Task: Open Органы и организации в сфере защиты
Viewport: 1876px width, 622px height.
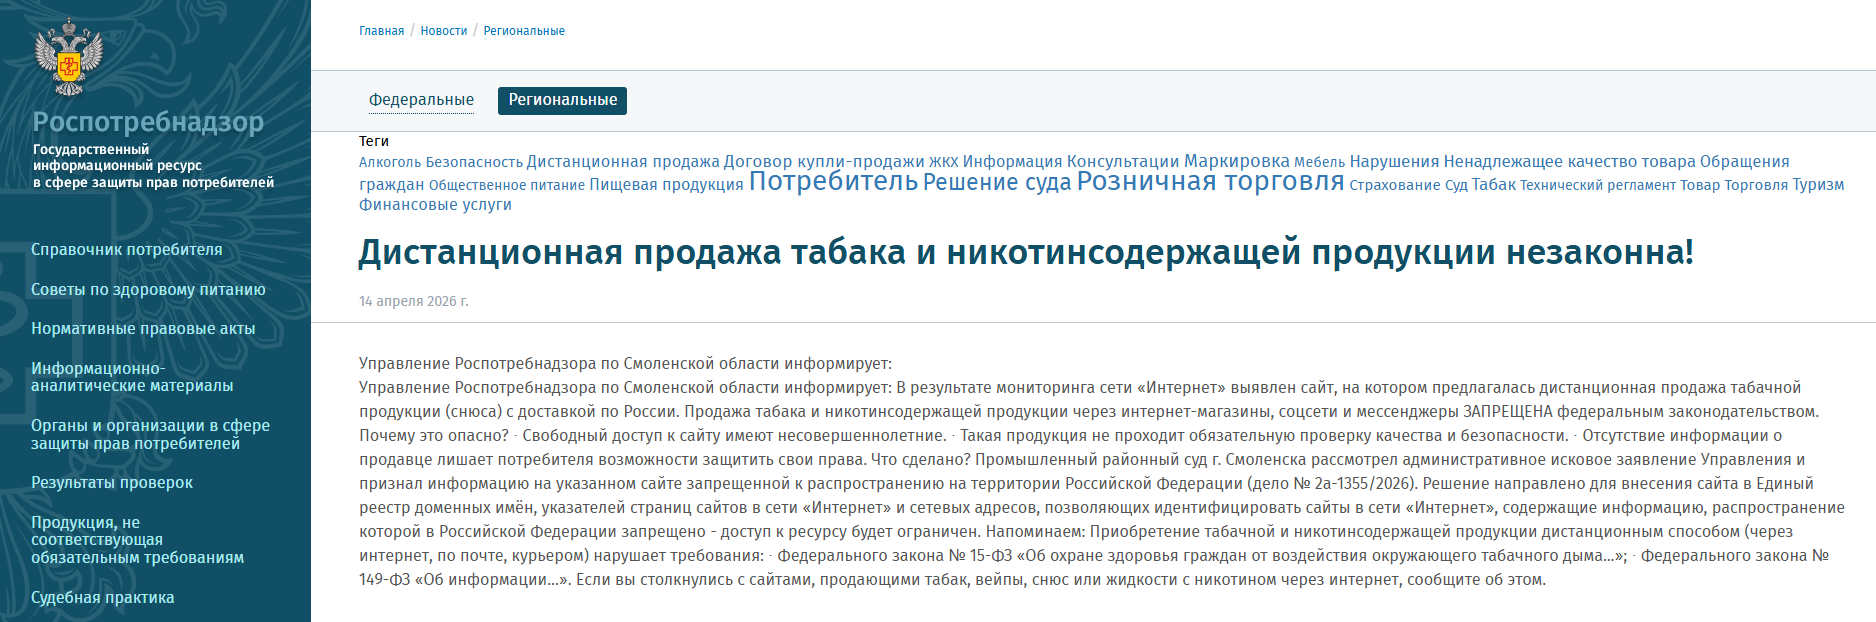Action: [150, 435]
